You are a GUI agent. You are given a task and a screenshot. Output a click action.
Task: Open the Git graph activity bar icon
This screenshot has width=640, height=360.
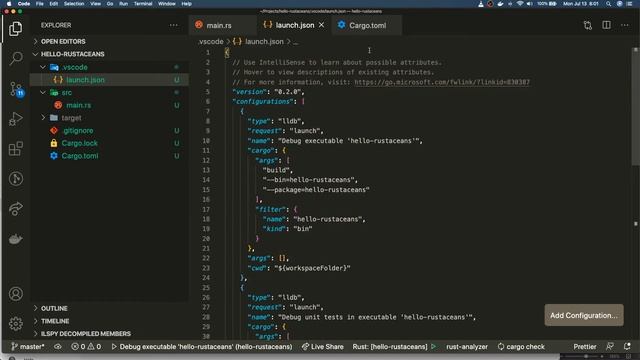coord(16,179)
